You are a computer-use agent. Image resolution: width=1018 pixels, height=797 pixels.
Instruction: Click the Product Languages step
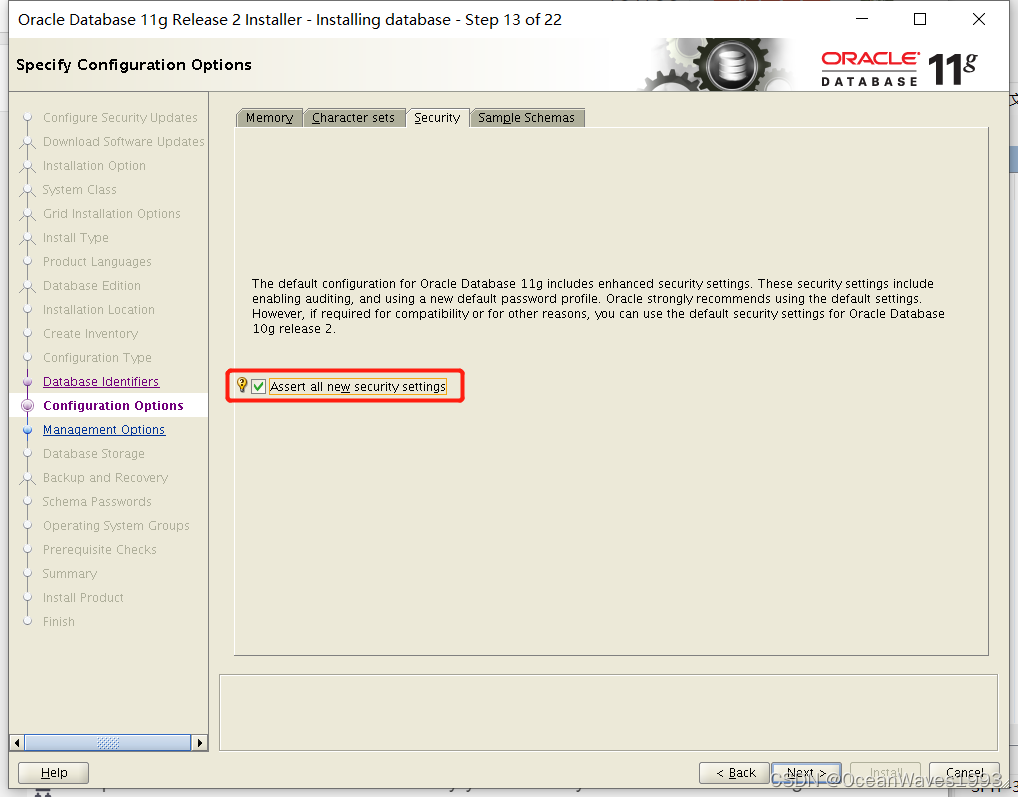(x=97, y=262)
